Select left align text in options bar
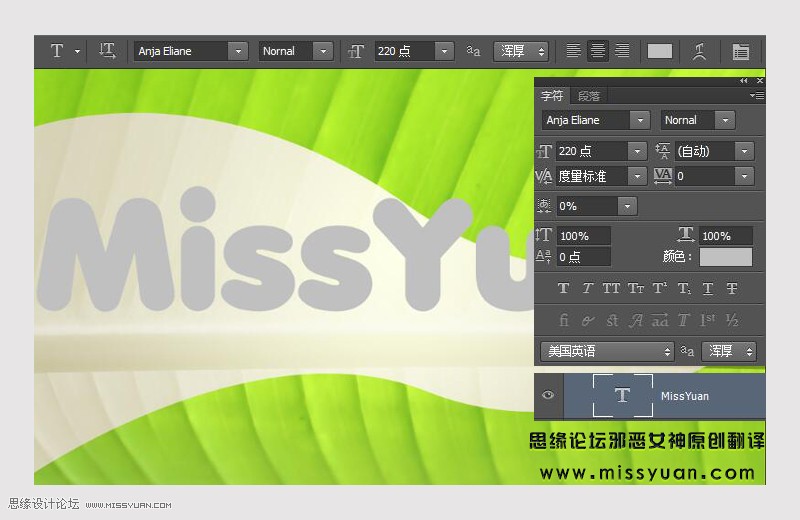Image resolution: width=800 pixels, height=520 pixels. (573, 51)
